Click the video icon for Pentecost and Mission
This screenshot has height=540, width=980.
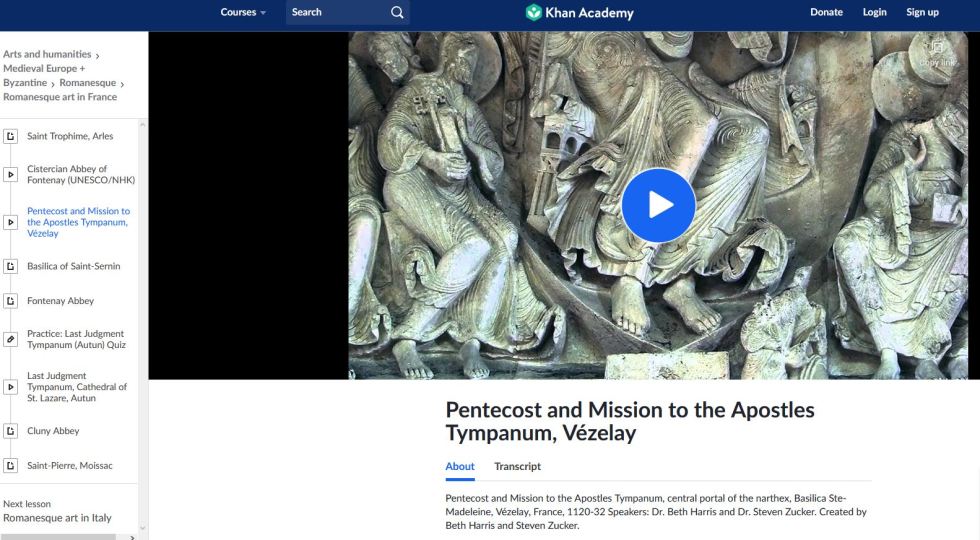coord(11,222)
